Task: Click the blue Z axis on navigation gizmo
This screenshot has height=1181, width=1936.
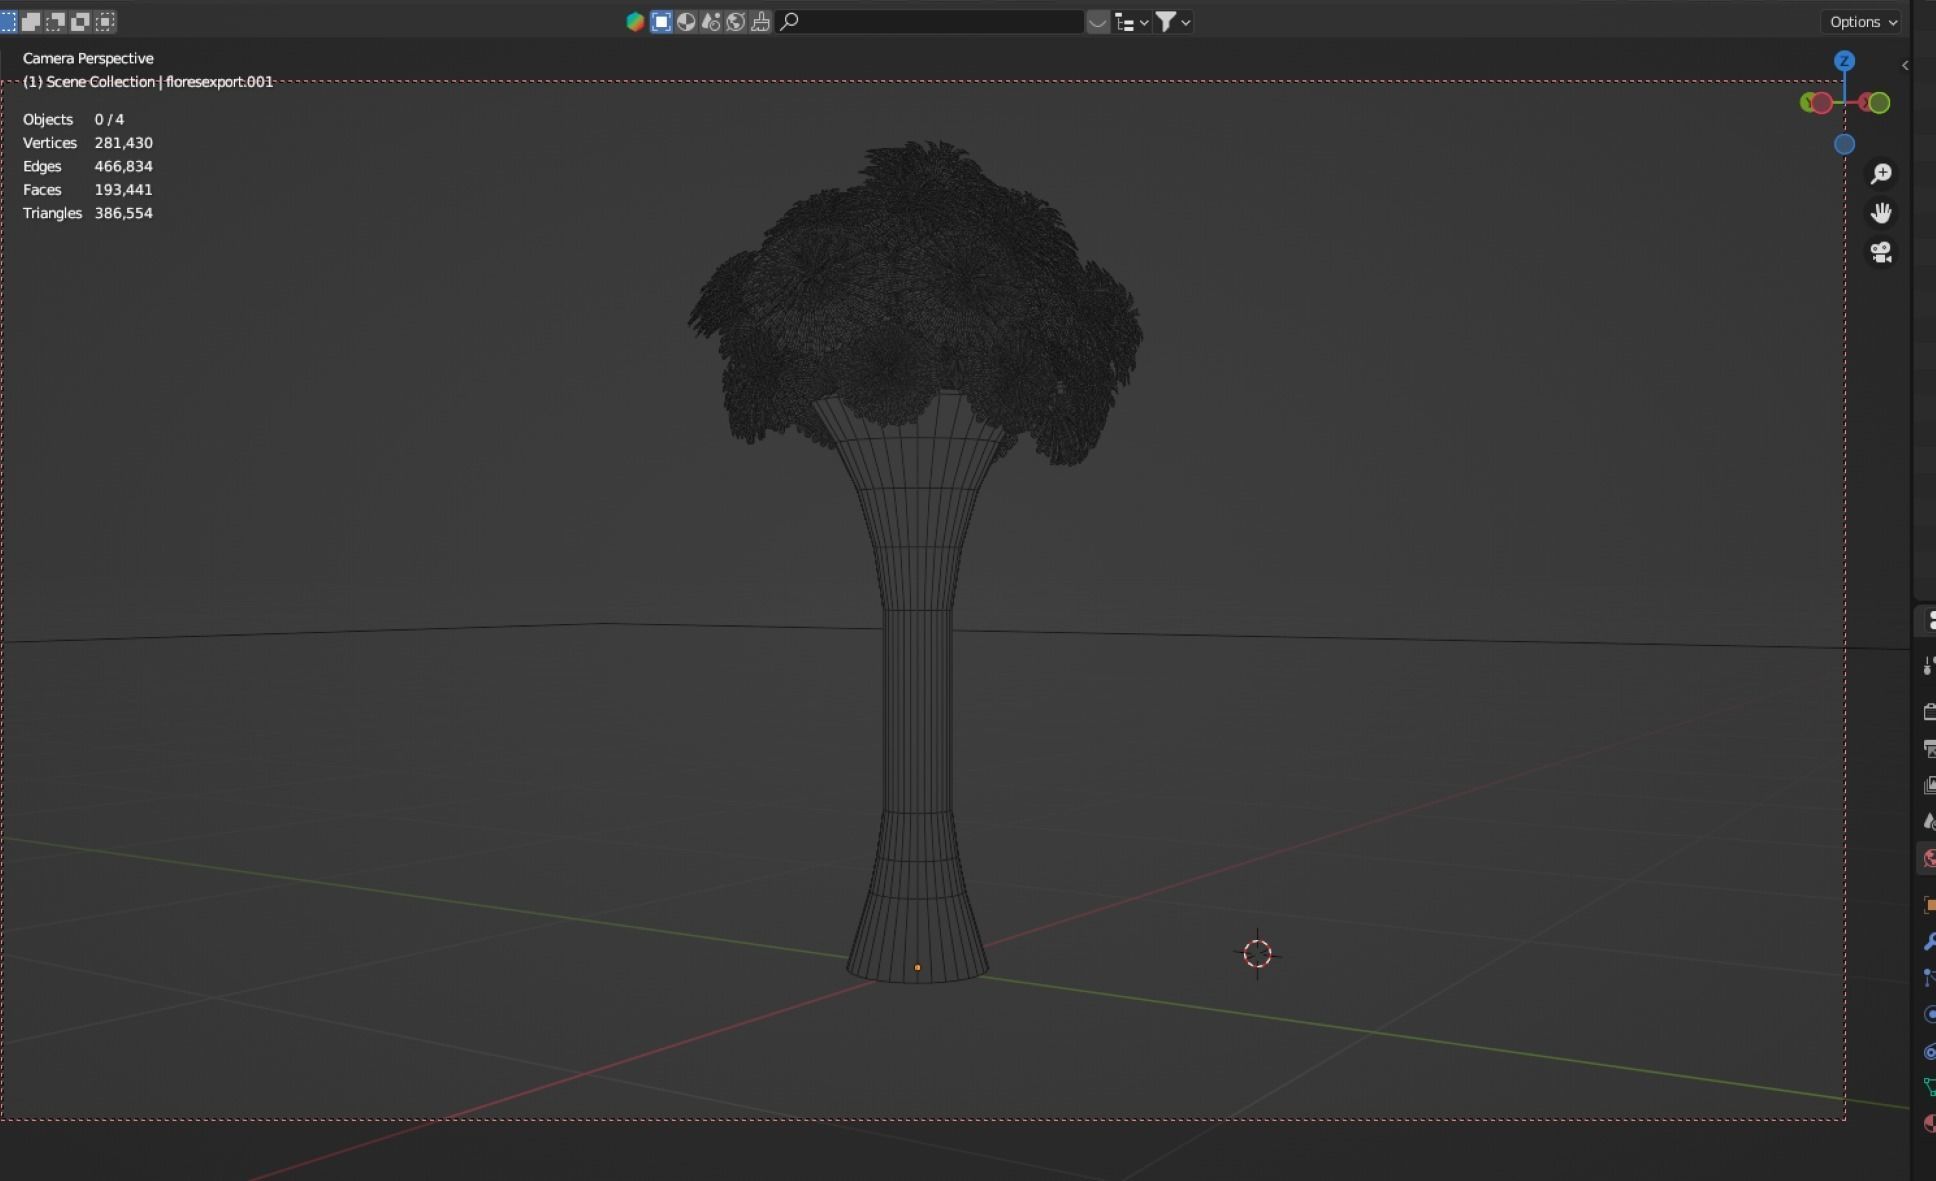Action: point(1845,61)
